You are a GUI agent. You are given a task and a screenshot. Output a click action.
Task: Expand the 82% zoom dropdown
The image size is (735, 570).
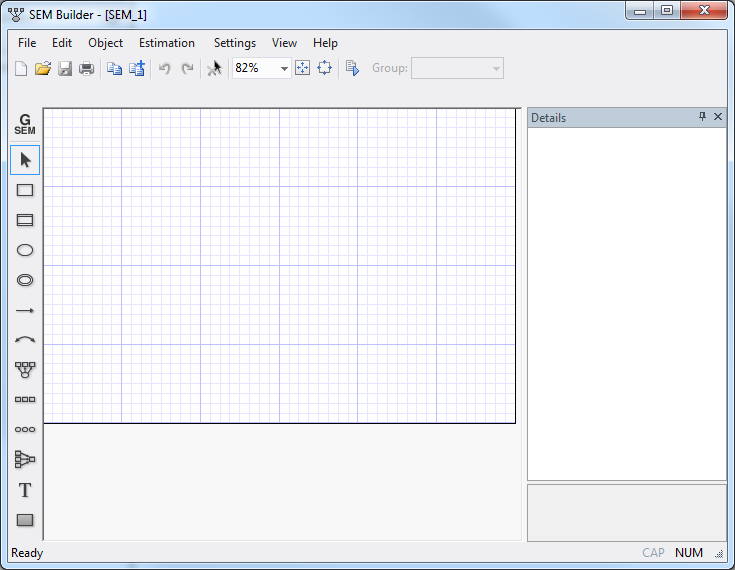284,68
